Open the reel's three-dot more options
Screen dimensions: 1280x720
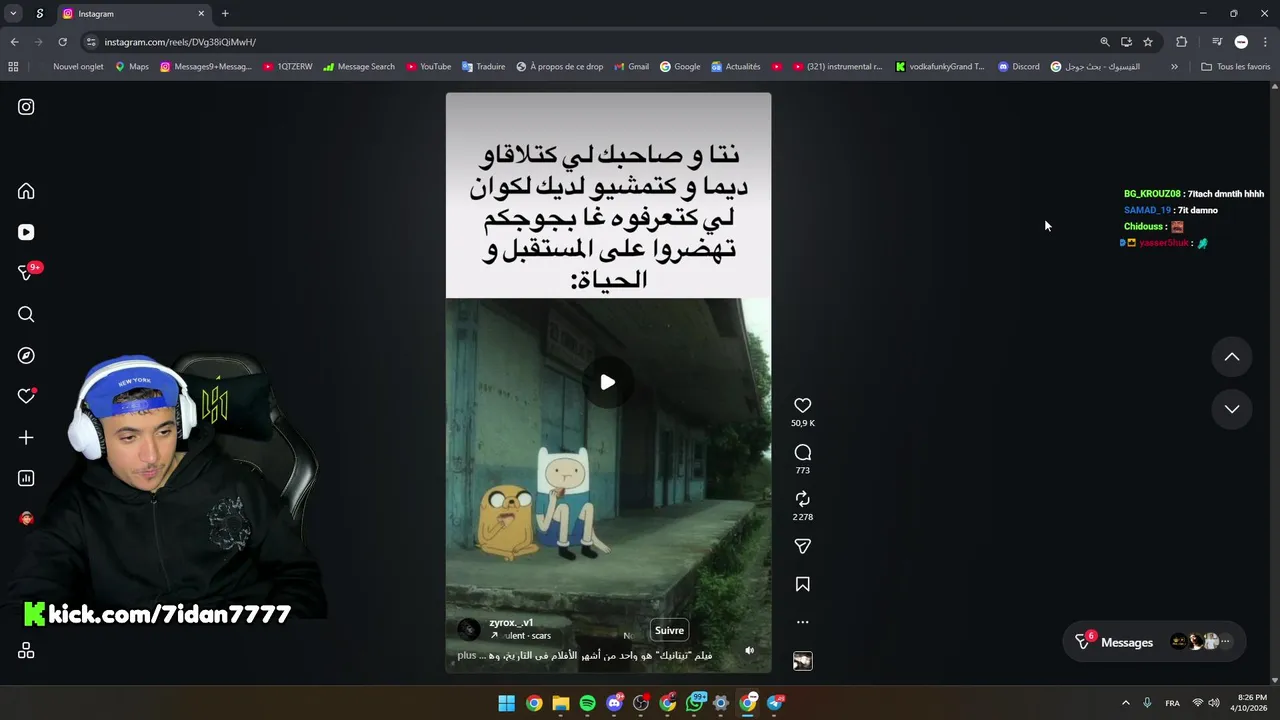802,622
